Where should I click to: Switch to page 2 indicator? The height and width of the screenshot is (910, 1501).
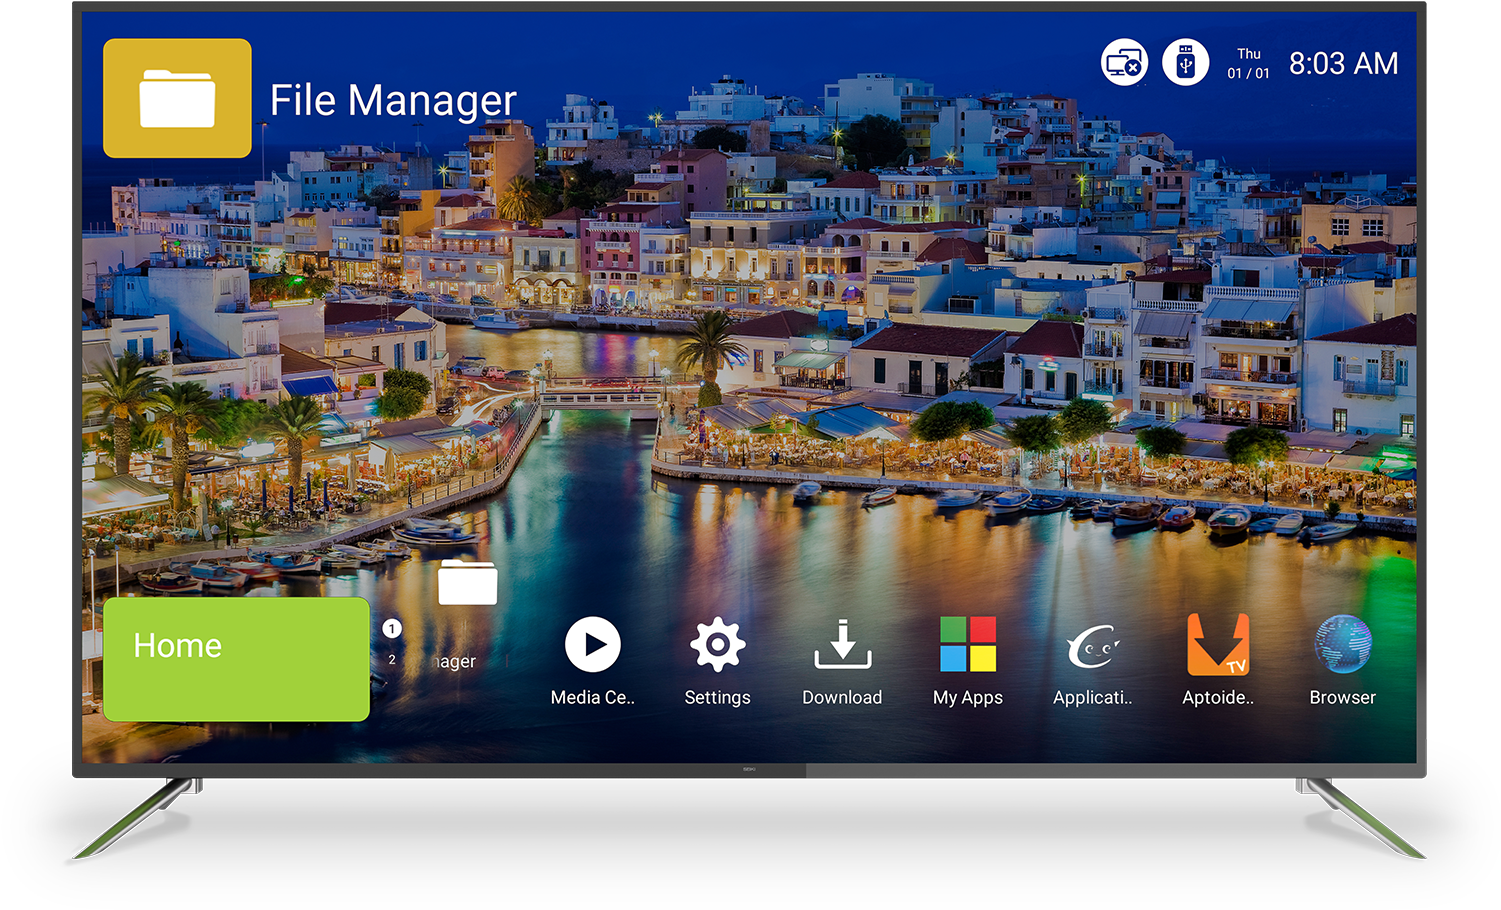point(392,660)
